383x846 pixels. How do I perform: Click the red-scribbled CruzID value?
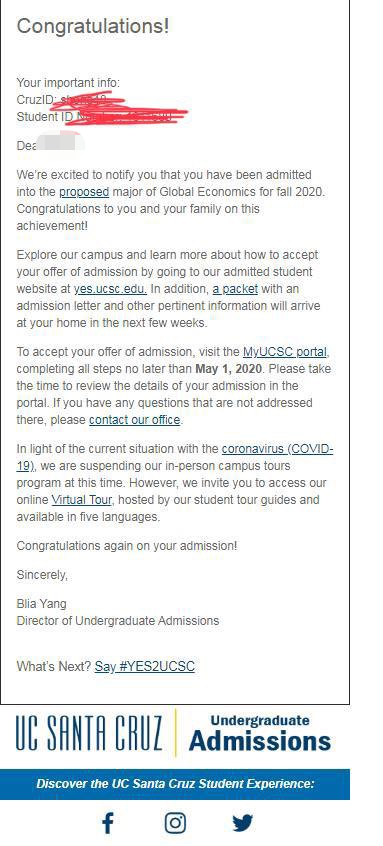tap(91, 100)
